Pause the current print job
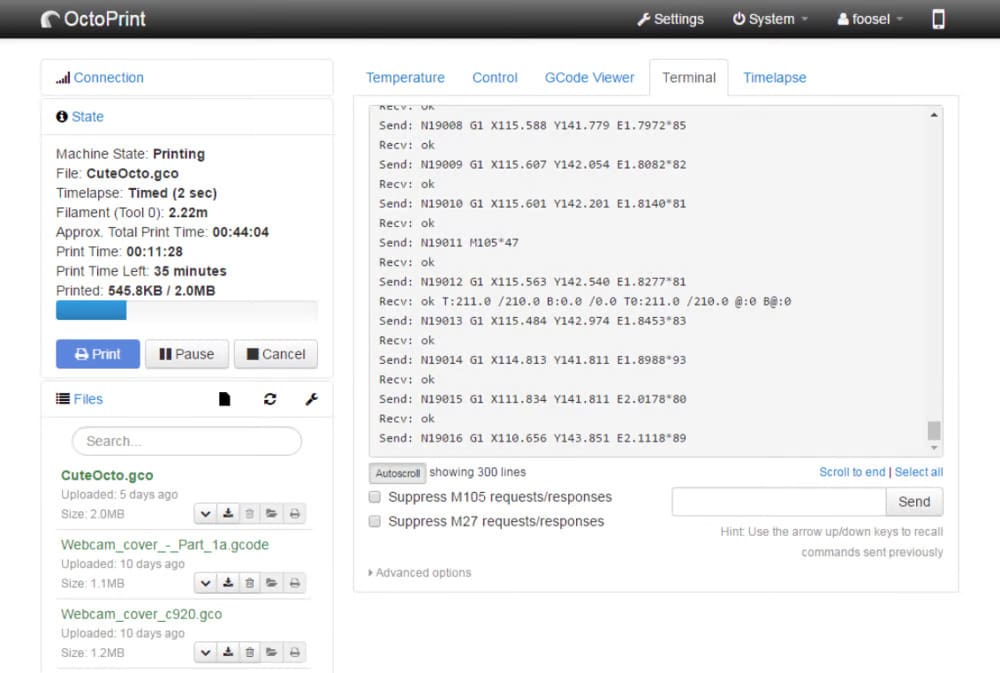Screen dimensions: 1000x673 point(186,354)
